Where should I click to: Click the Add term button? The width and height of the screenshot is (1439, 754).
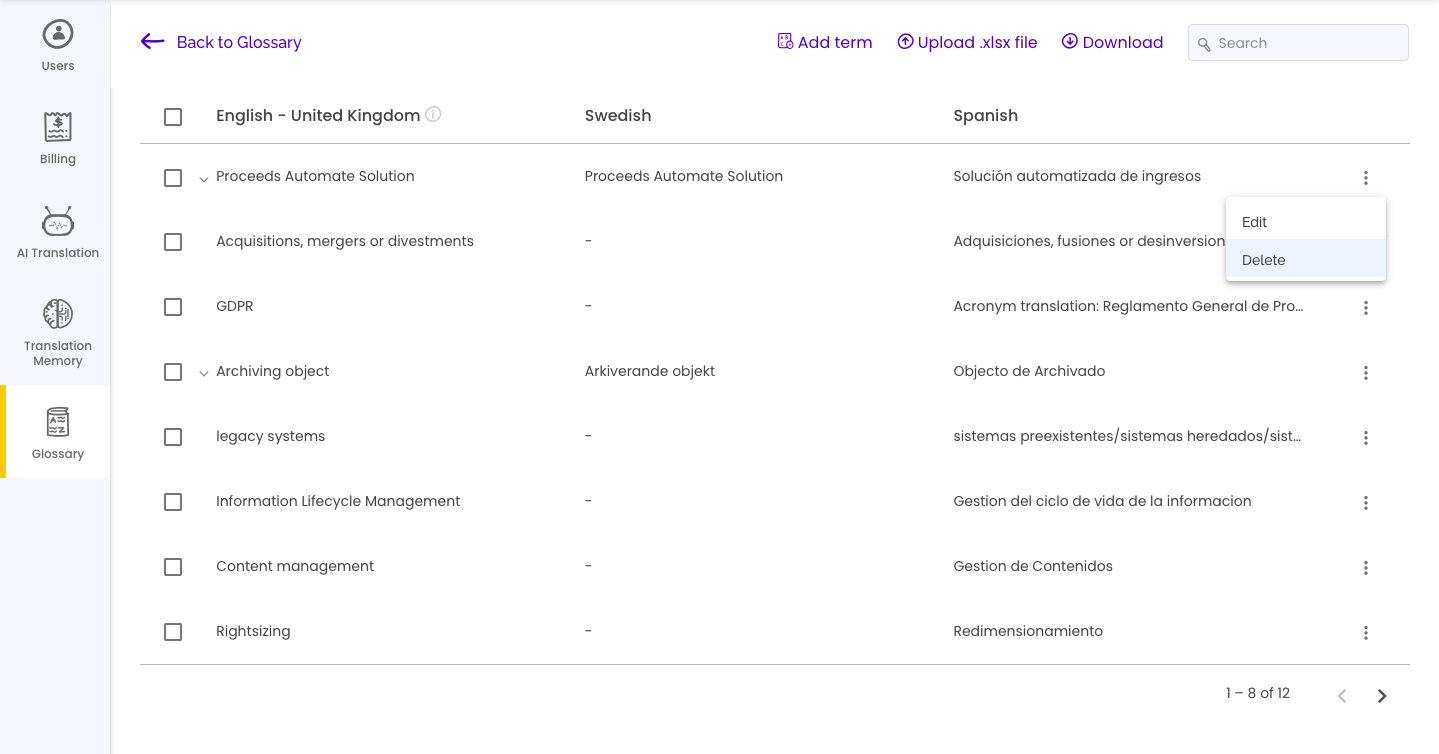click(x=824, y=42)
